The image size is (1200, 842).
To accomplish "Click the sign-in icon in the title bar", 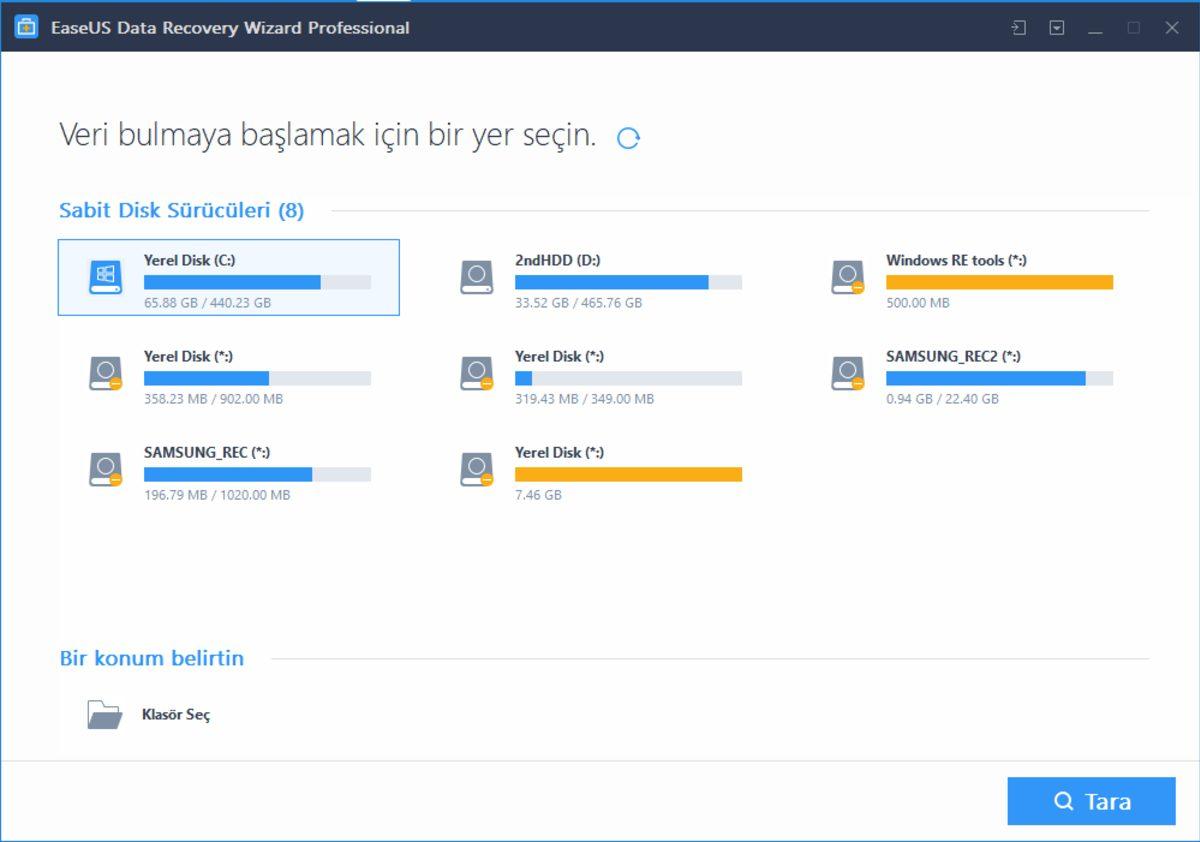I will [x=1018, y=27].
